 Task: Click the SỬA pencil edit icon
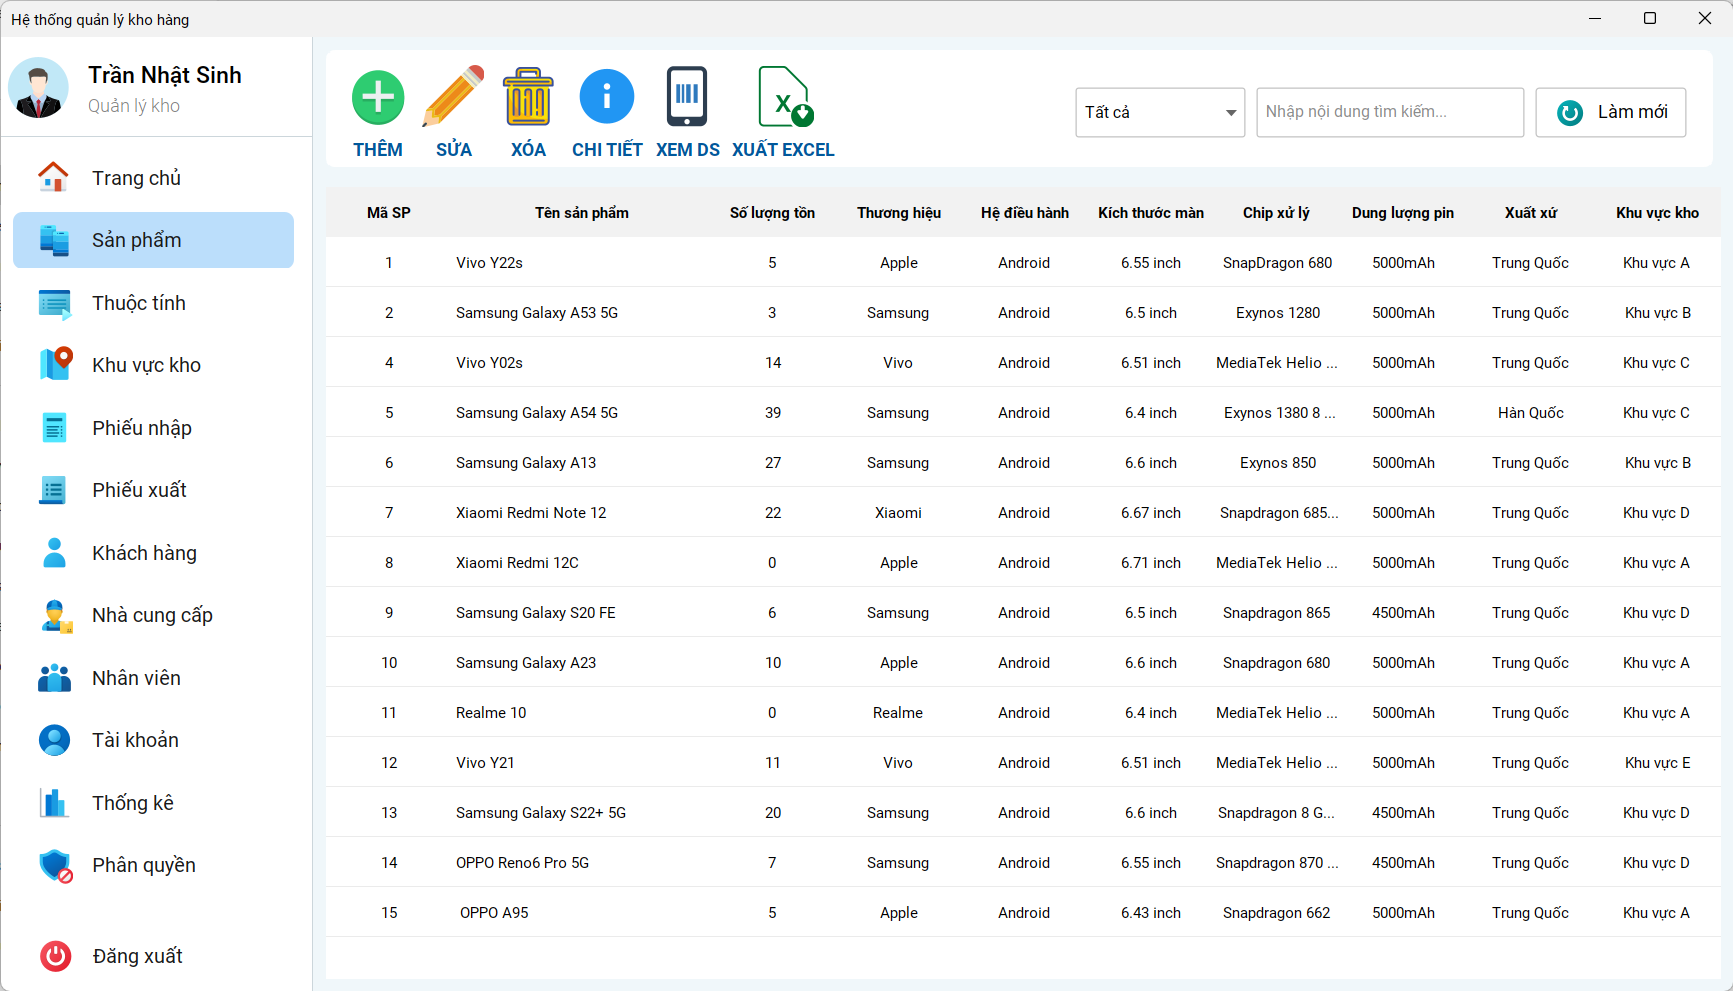(453, 96)
